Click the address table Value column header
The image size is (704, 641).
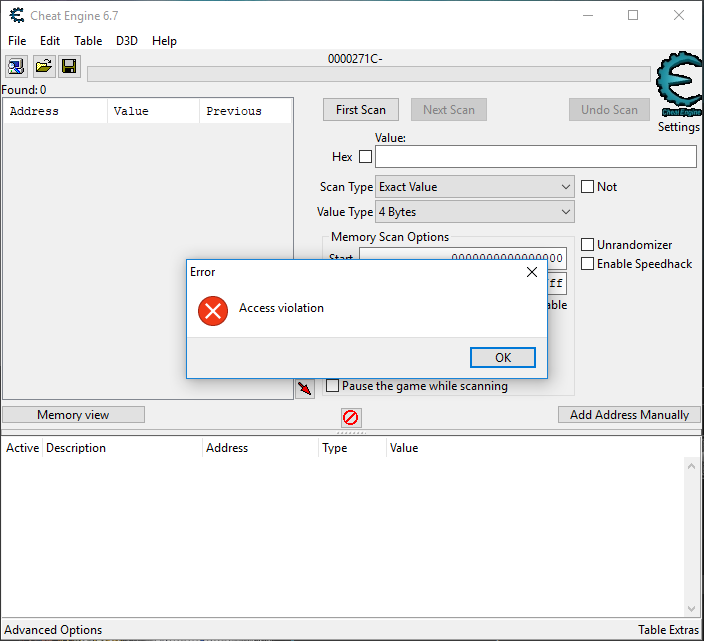[544, 448]
